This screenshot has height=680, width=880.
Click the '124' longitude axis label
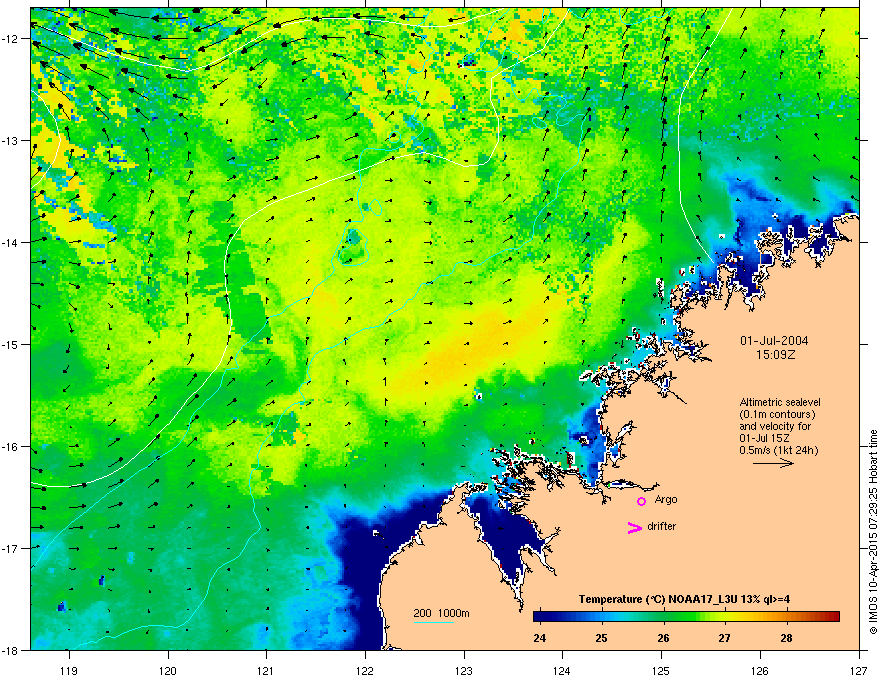coord(562,670)
